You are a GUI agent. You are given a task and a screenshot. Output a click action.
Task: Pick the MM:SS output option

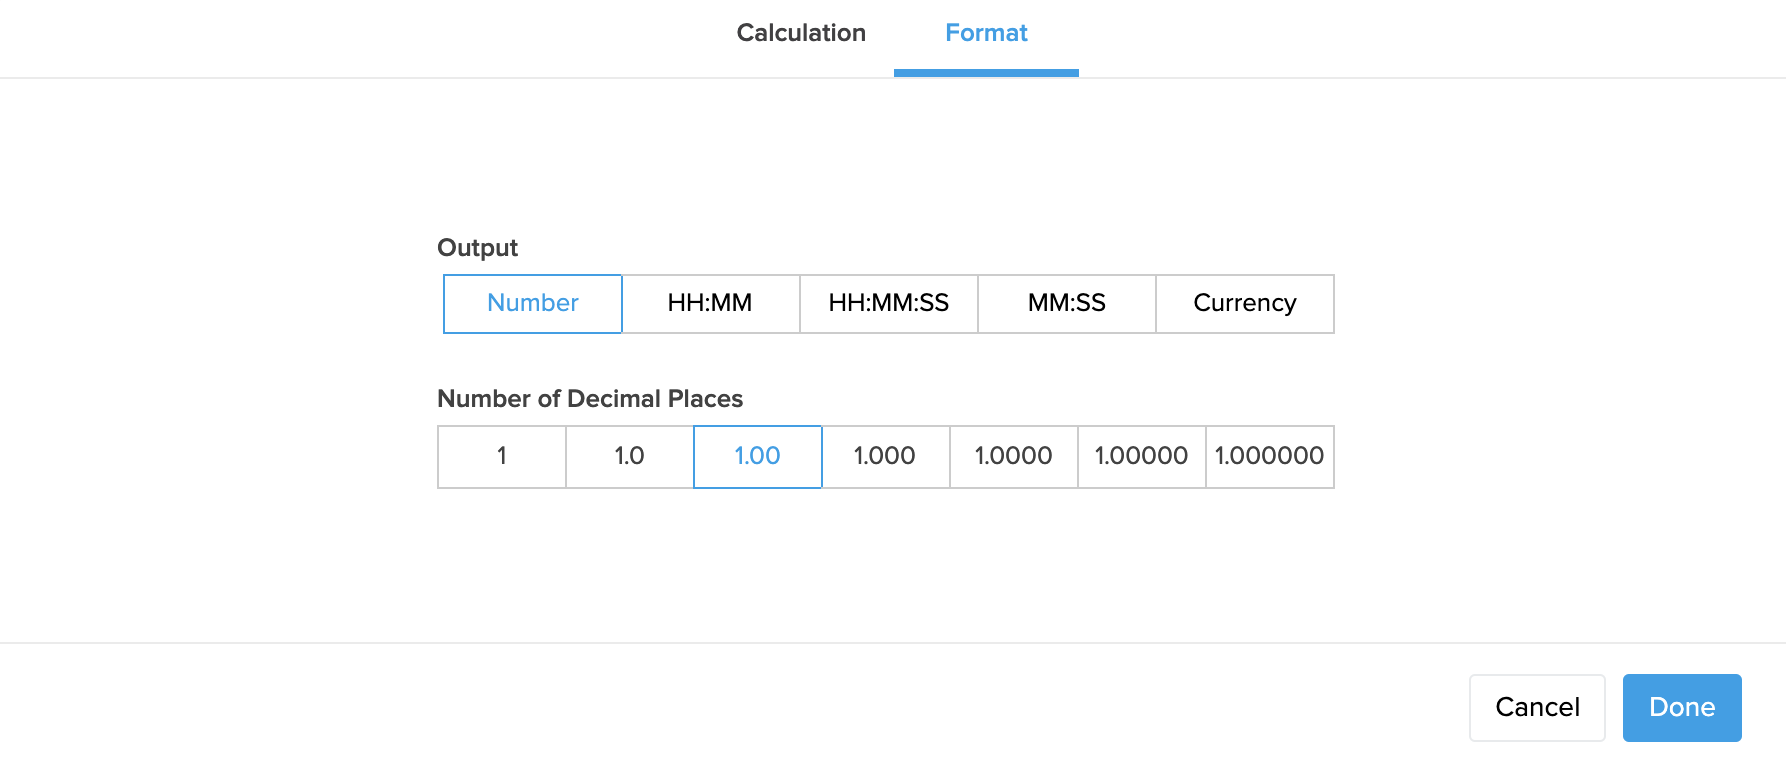(1066, 304)
